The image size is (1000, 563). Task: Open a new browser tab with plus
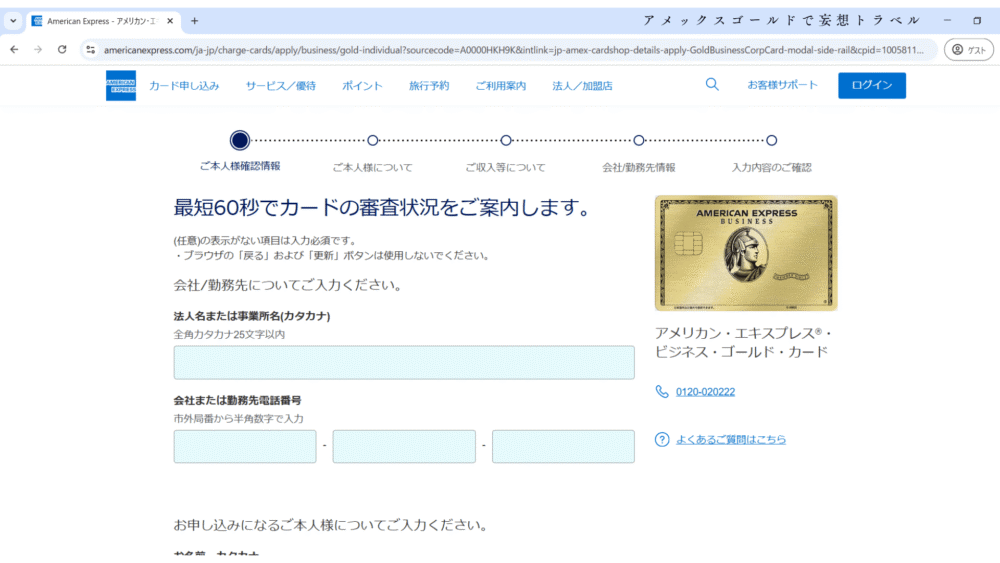coord(195,21)
